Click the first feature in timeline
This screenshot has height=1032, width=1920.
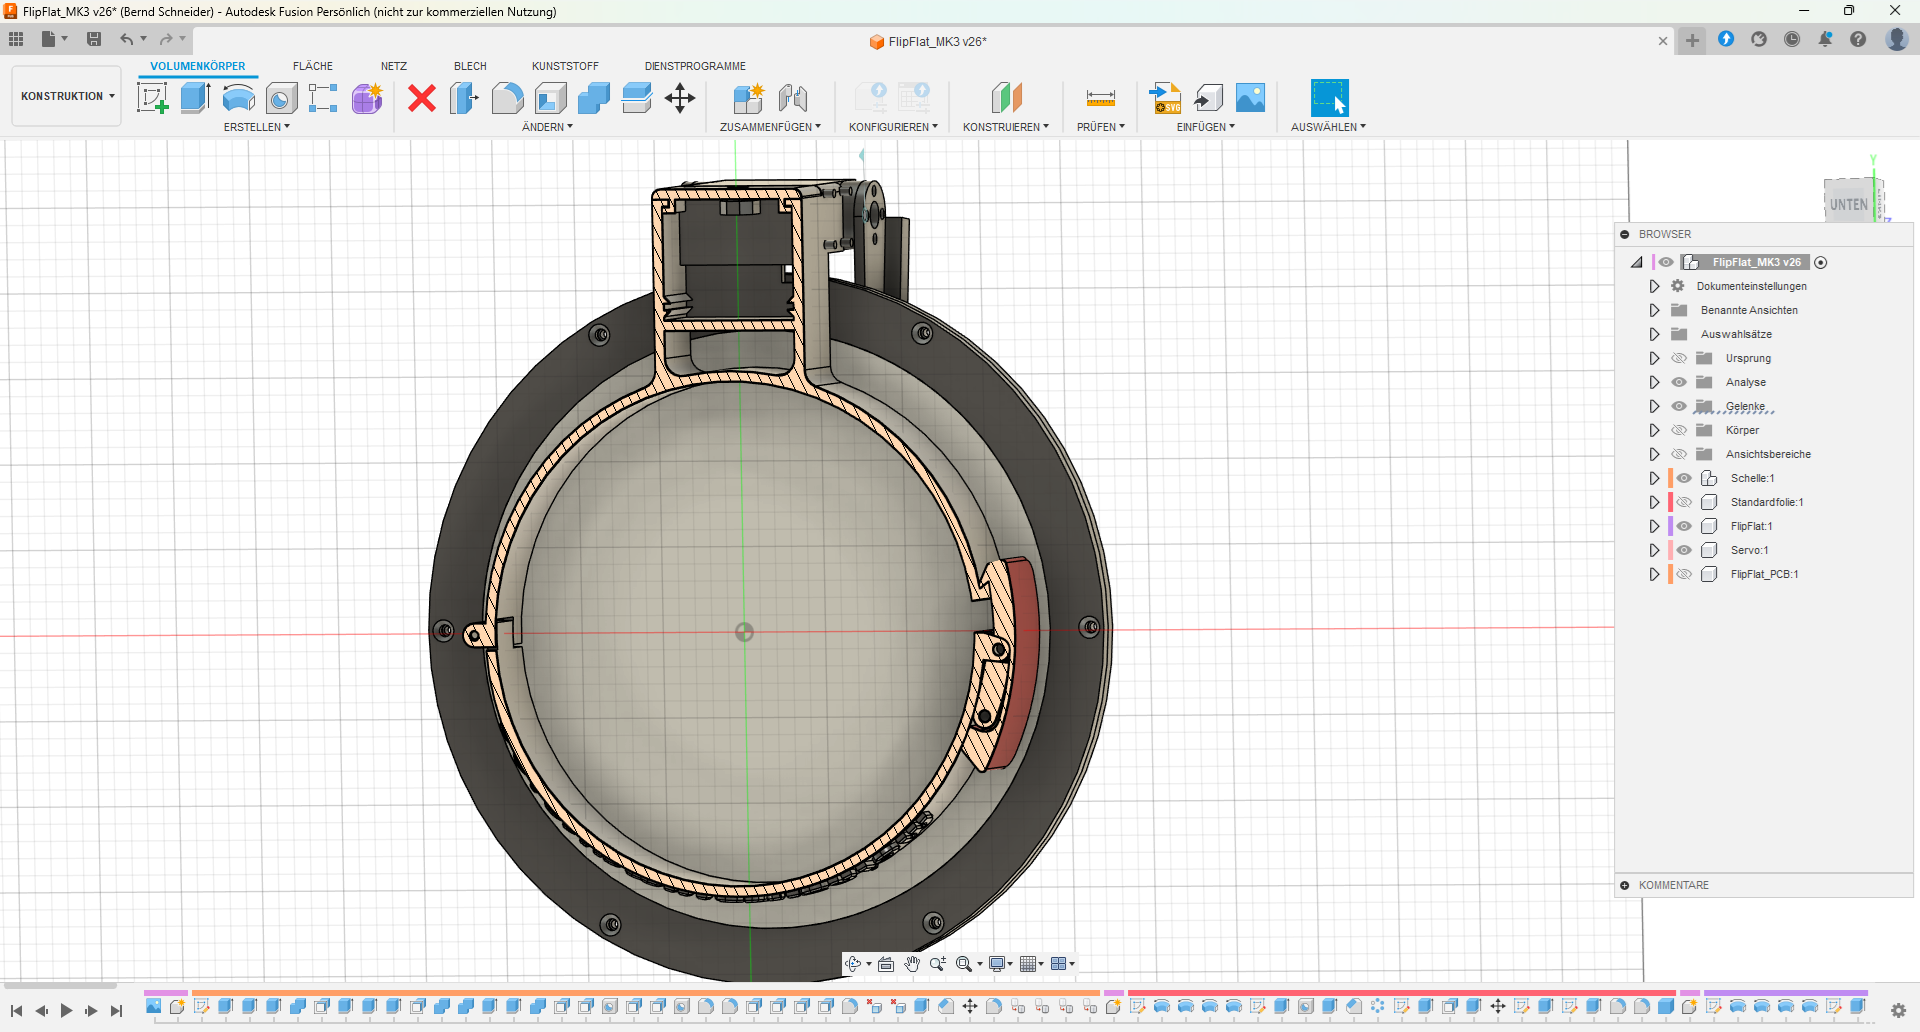(x=153, y=1007)
